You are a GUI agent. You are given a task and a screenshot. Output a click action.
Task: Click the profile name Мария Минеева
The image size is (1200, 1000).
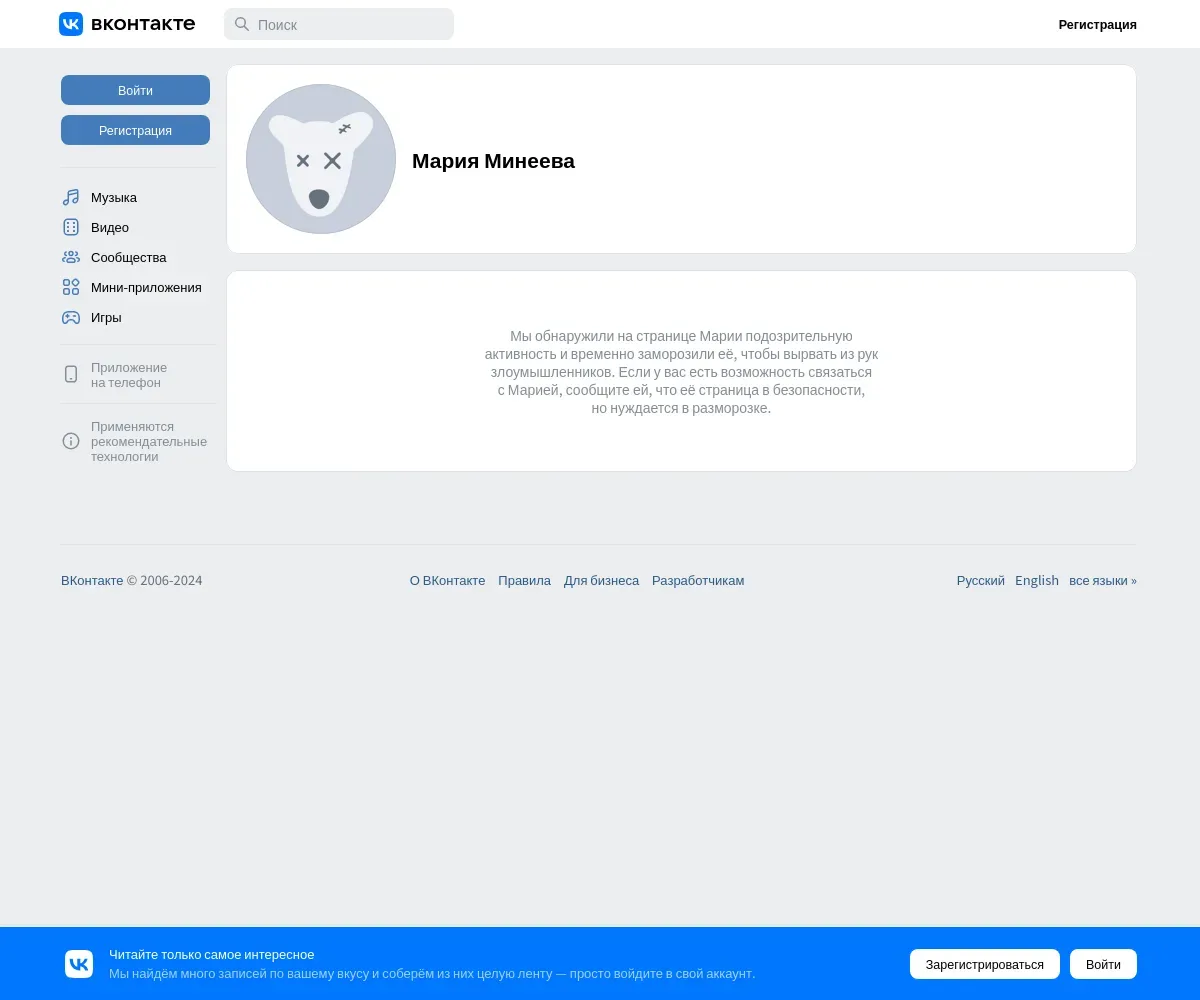pyautogui.click(x=493, y=161)
